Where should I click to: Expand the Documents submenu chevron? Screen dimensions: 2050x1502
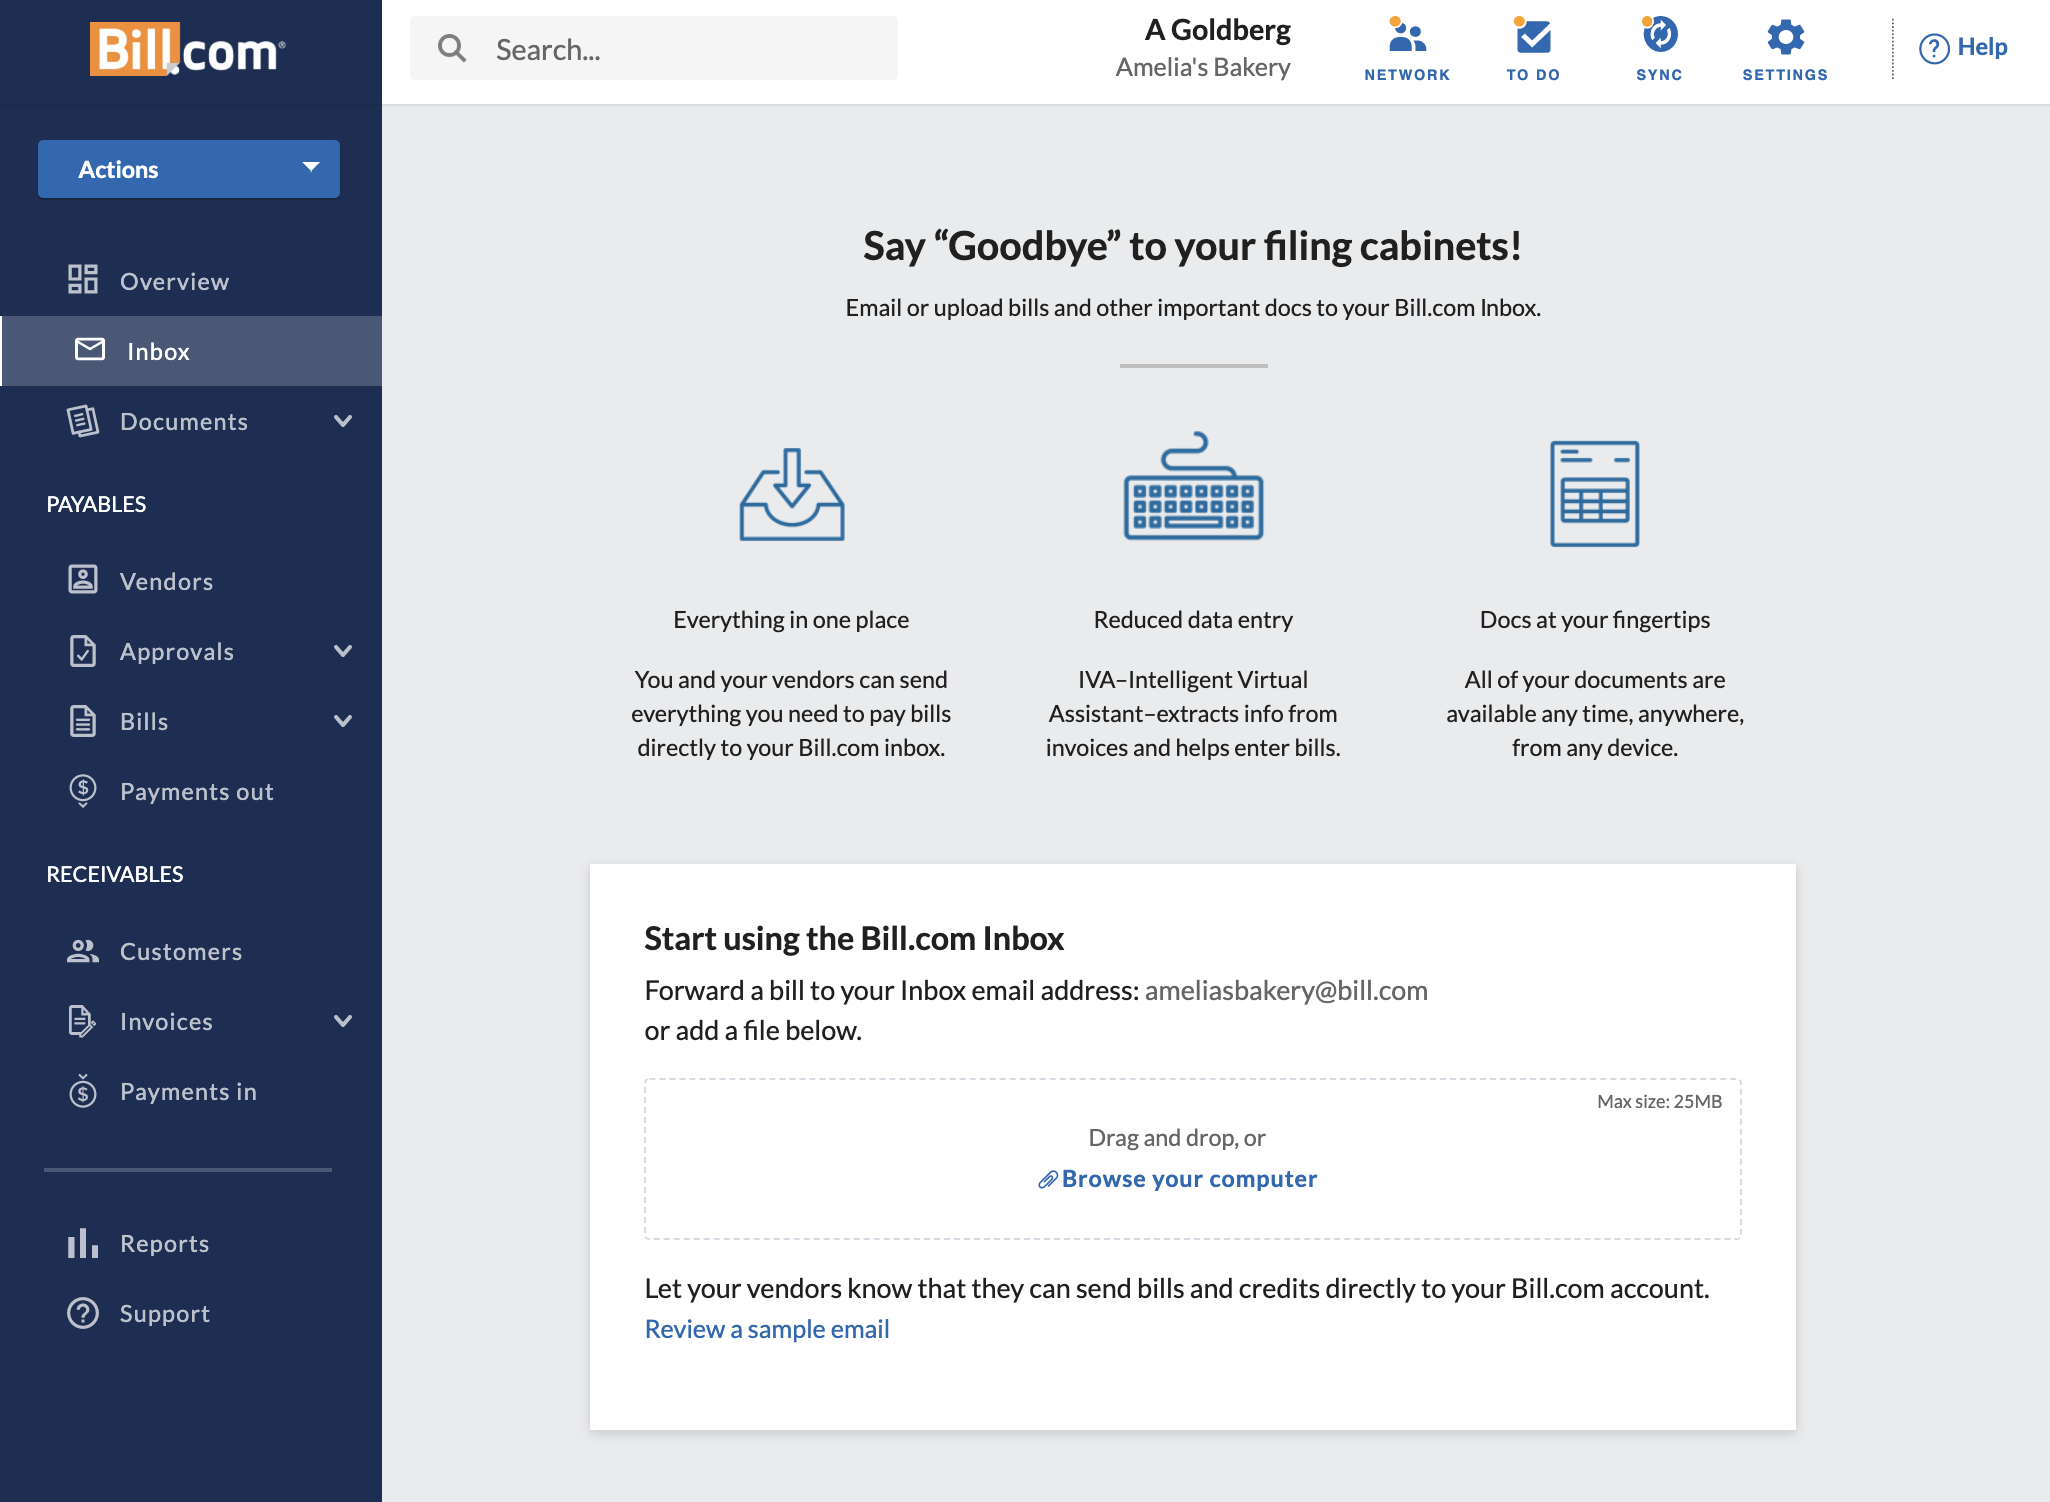(x=343, y=421)
